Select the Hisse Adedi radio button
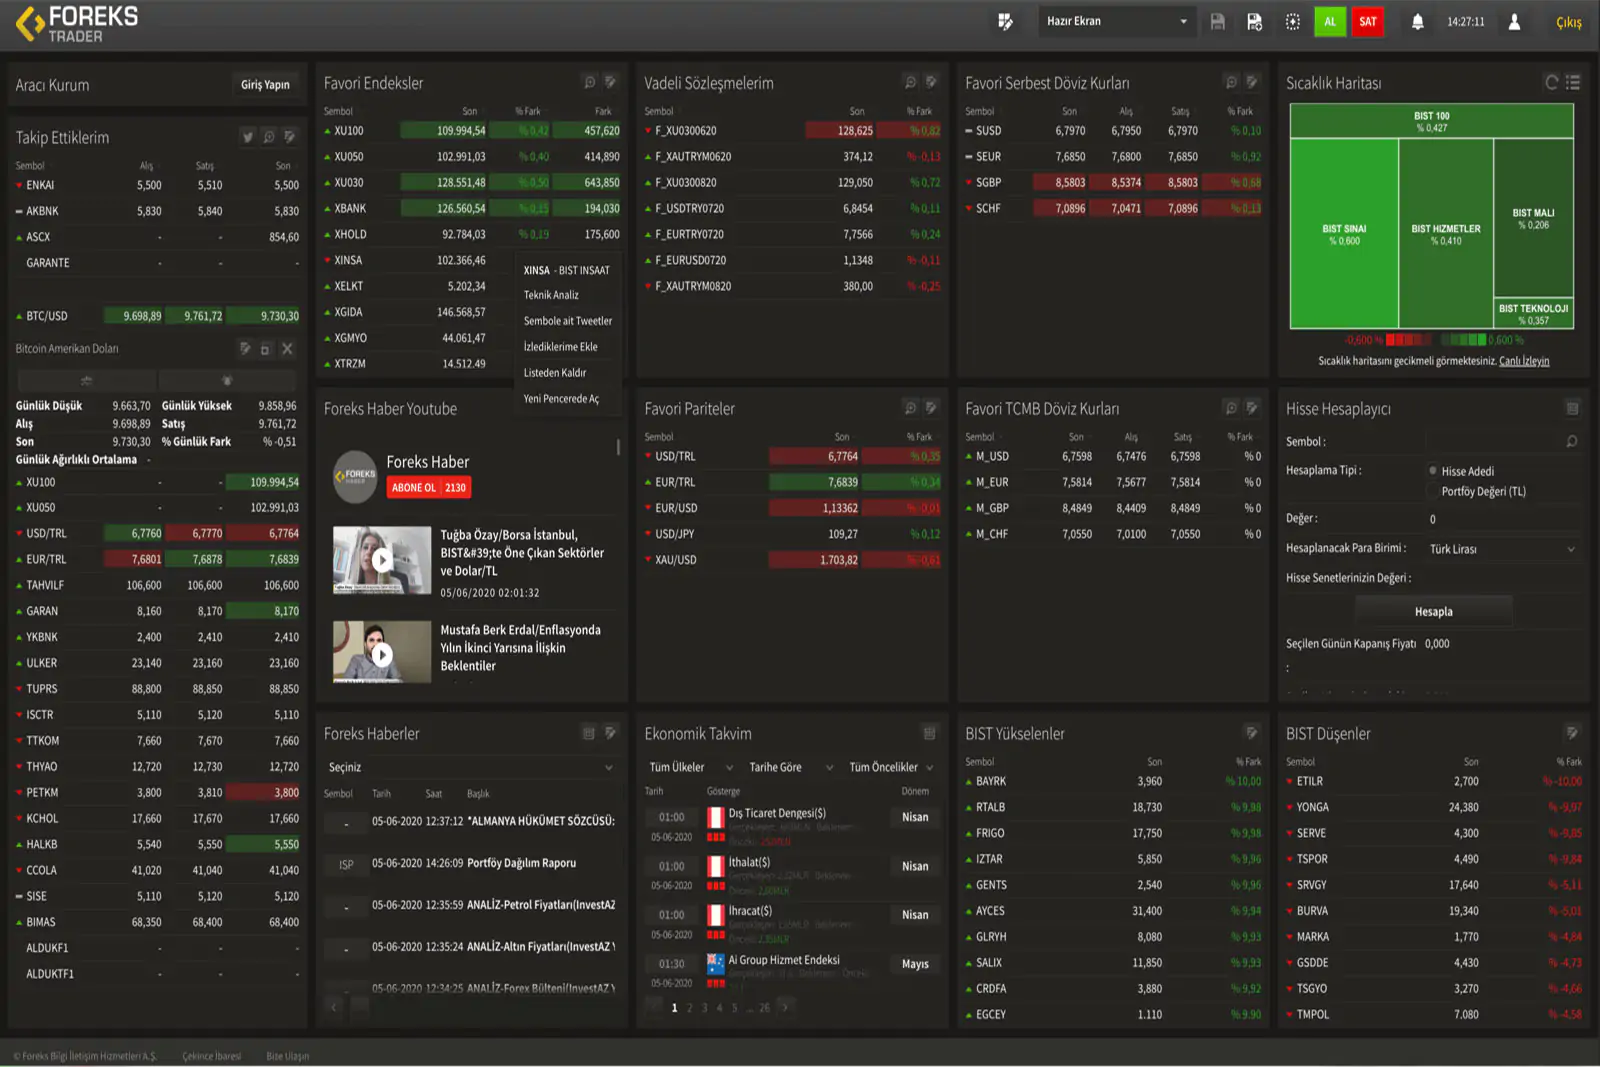 [1433, 471]
